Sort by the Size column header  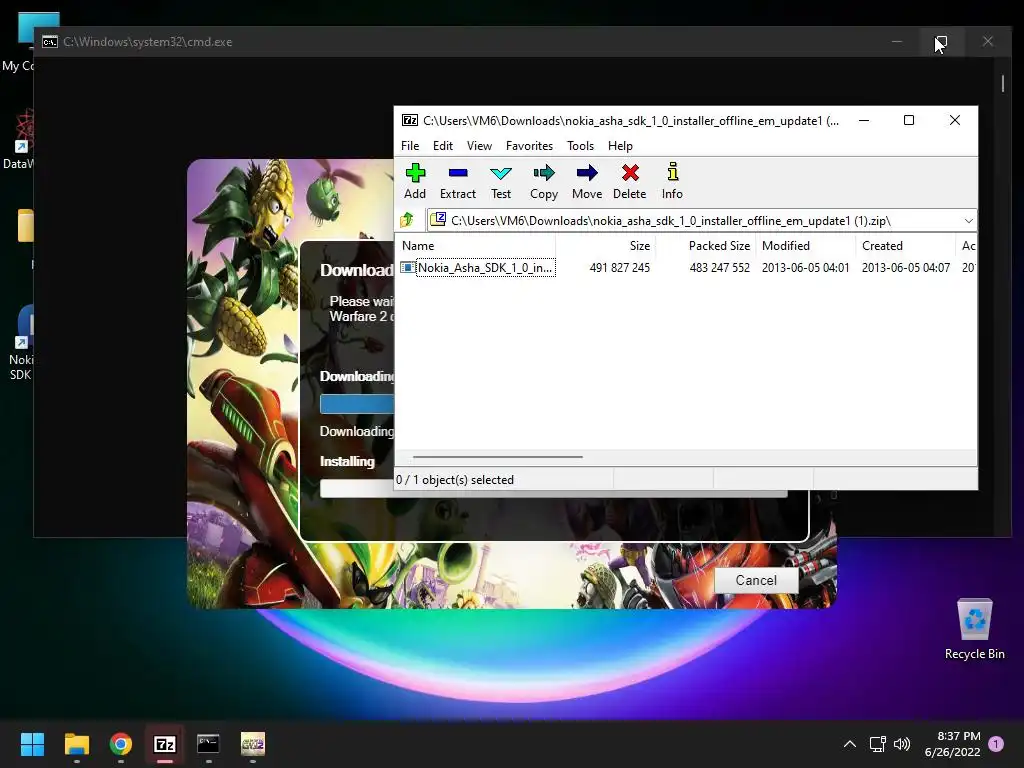tap(605, 246)
